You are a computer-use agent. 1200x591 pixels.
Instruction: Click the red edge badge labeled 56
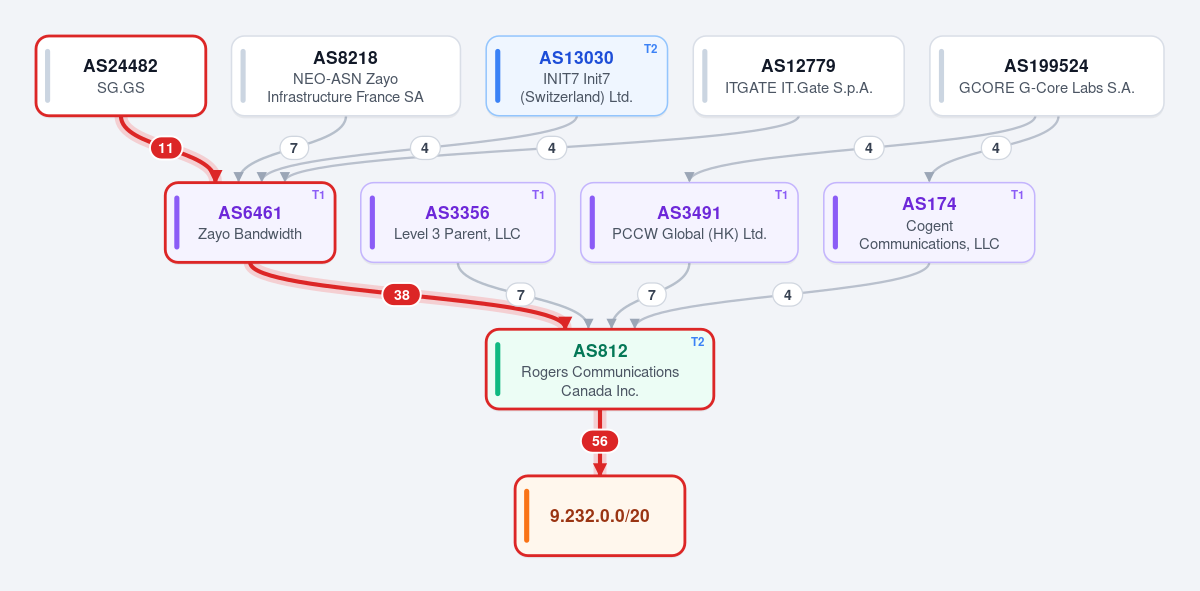tap(600, 441)
